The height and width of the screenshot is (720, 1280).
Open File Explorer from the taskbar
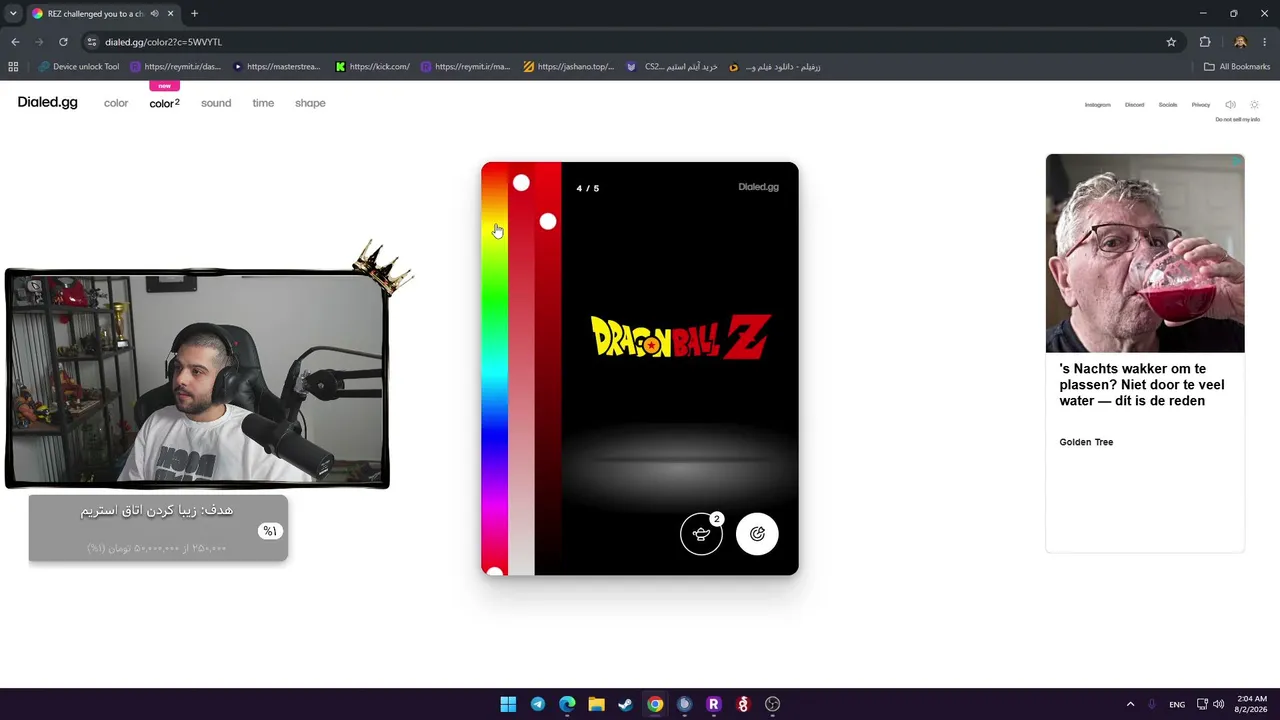click(596, 704)
